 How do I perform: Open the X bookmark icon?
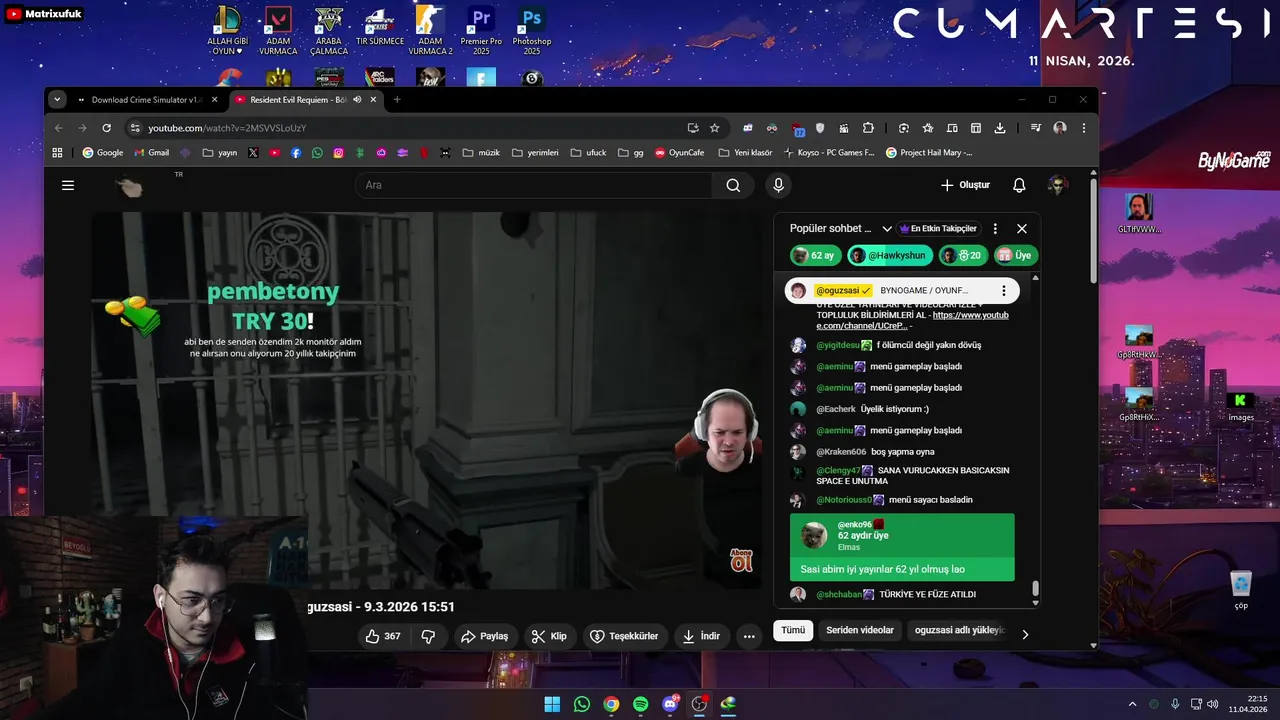point(253,153)
